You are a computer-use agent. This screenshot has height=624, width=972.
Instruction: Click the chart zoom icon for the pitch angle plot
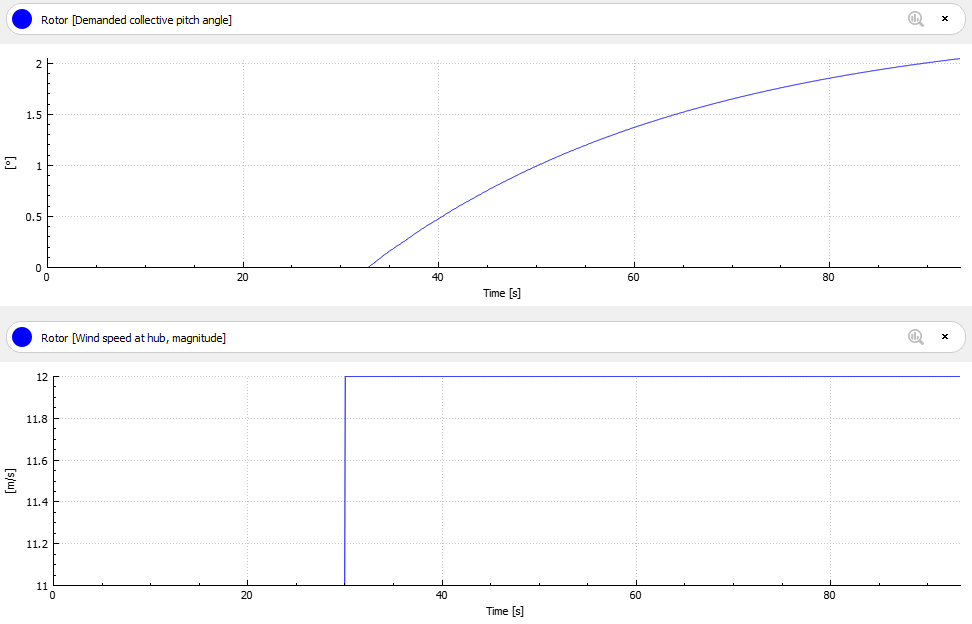(916, 19)
